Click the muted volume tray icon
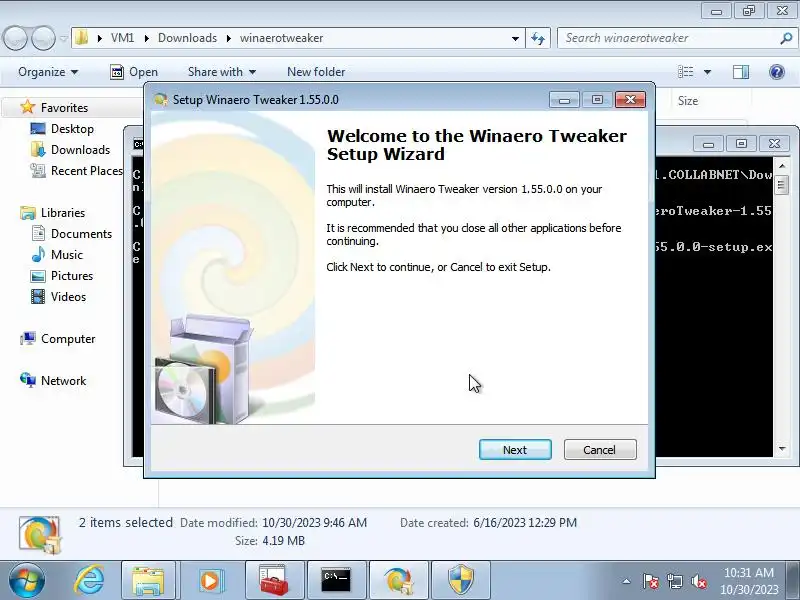Screen dimensions: 800x600 point(699,581)
